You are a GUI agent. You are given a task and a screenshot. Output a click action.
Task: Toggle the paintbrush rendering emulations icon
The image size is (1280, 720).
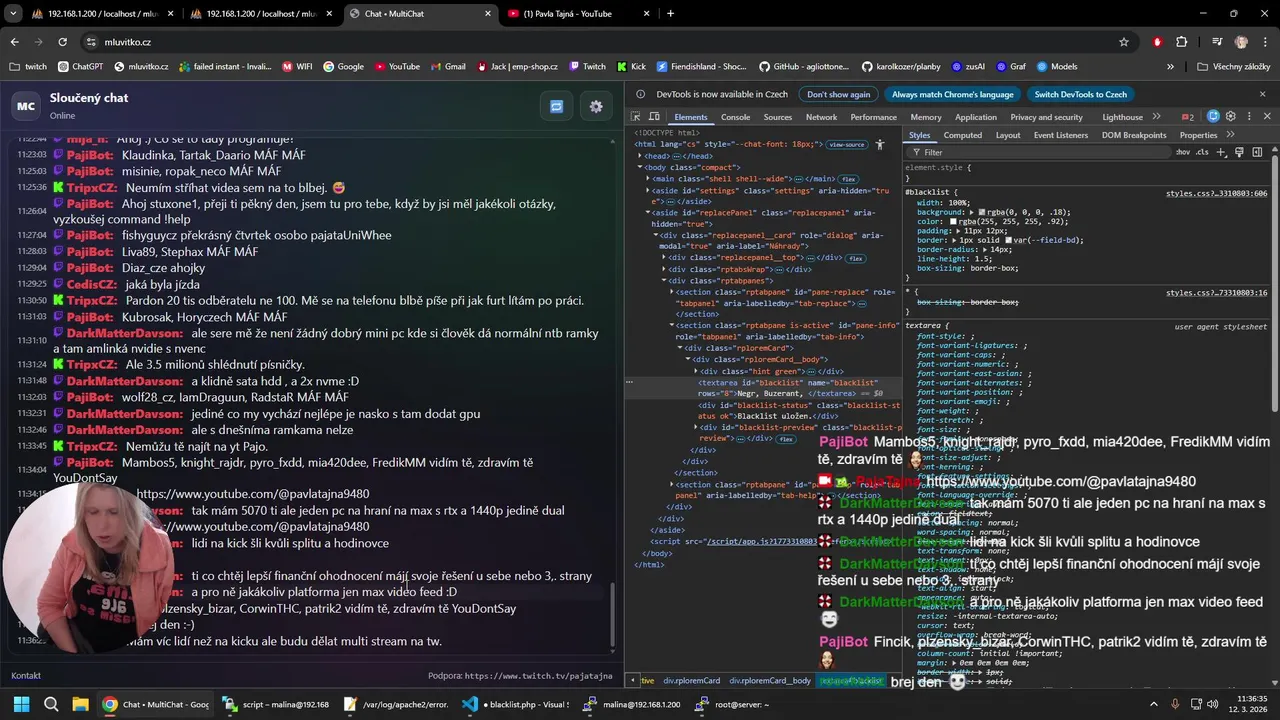1240,152
